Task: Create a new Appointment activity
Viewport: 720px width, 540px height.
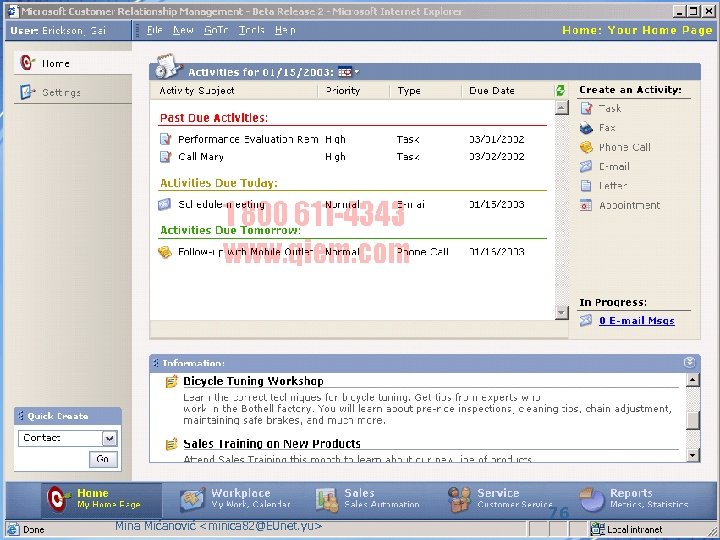Action: (x=620, y=205)
